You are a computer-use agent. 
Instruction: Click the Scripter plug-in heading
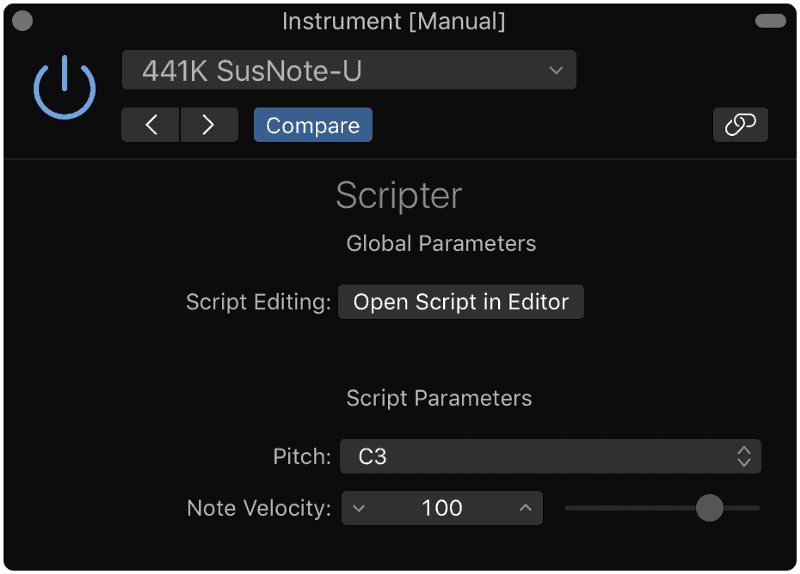pyautogui.click(x=399, y=196)
